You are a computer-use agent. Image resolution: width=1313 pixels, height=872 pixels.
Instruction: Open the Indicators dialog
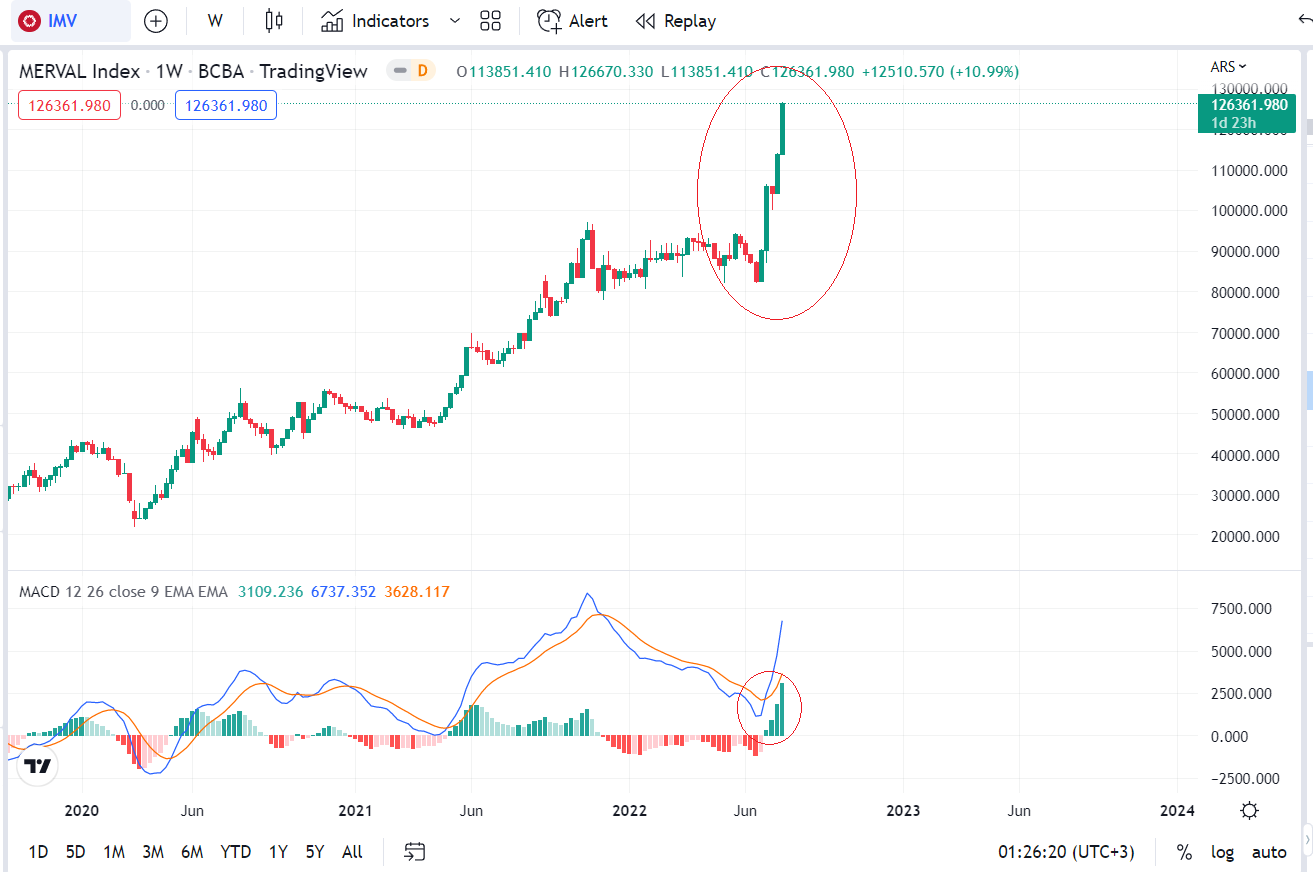[375, 21]
